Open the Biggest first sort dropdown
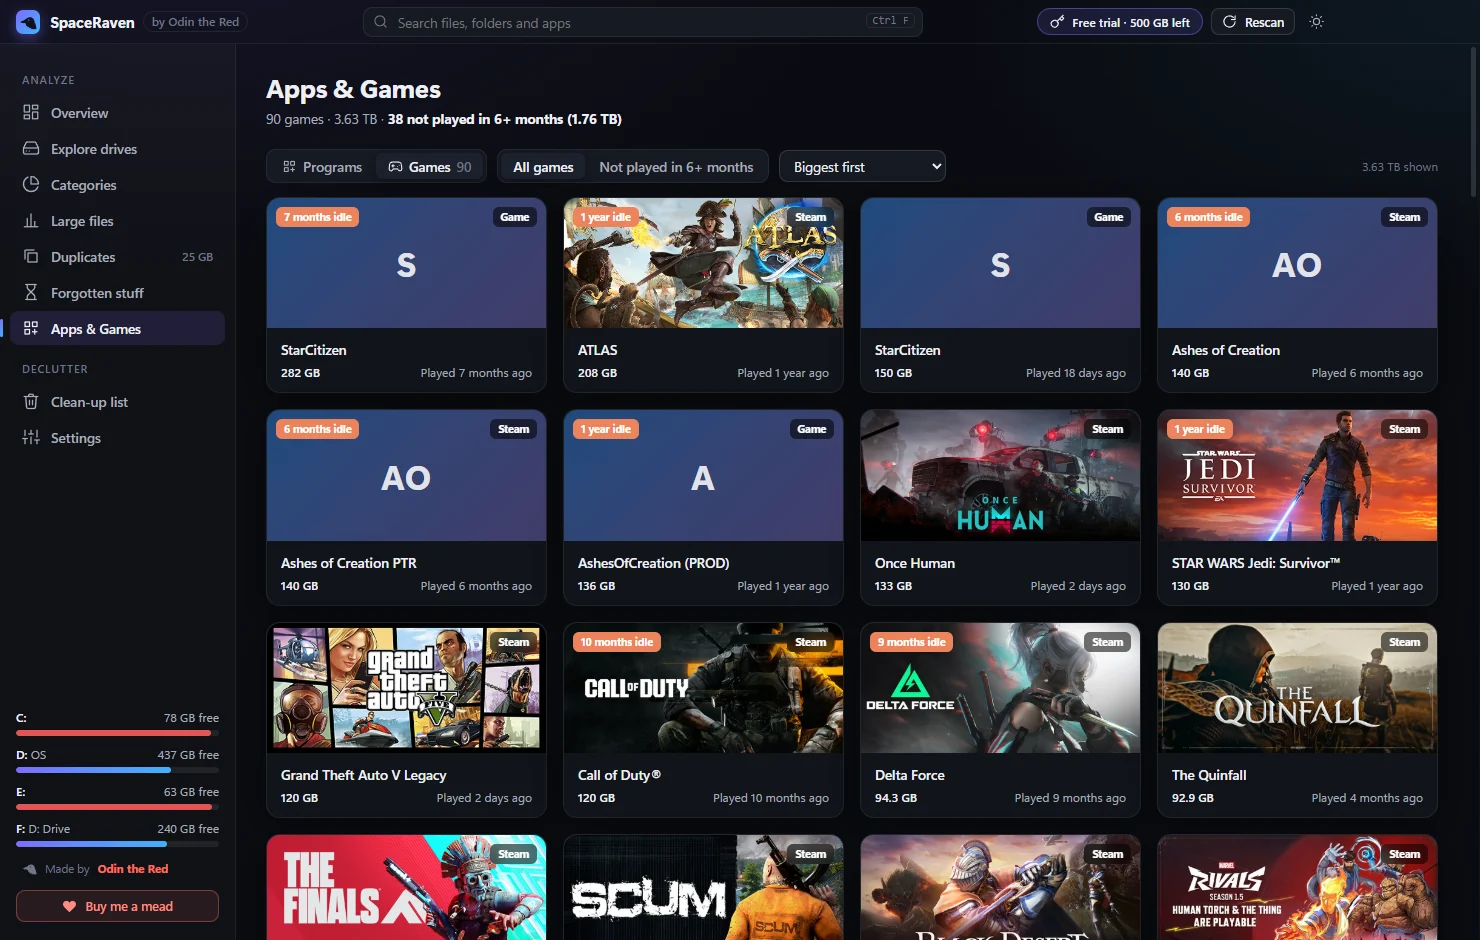Screen dimensions: 1480x940 tap(862, 166)
